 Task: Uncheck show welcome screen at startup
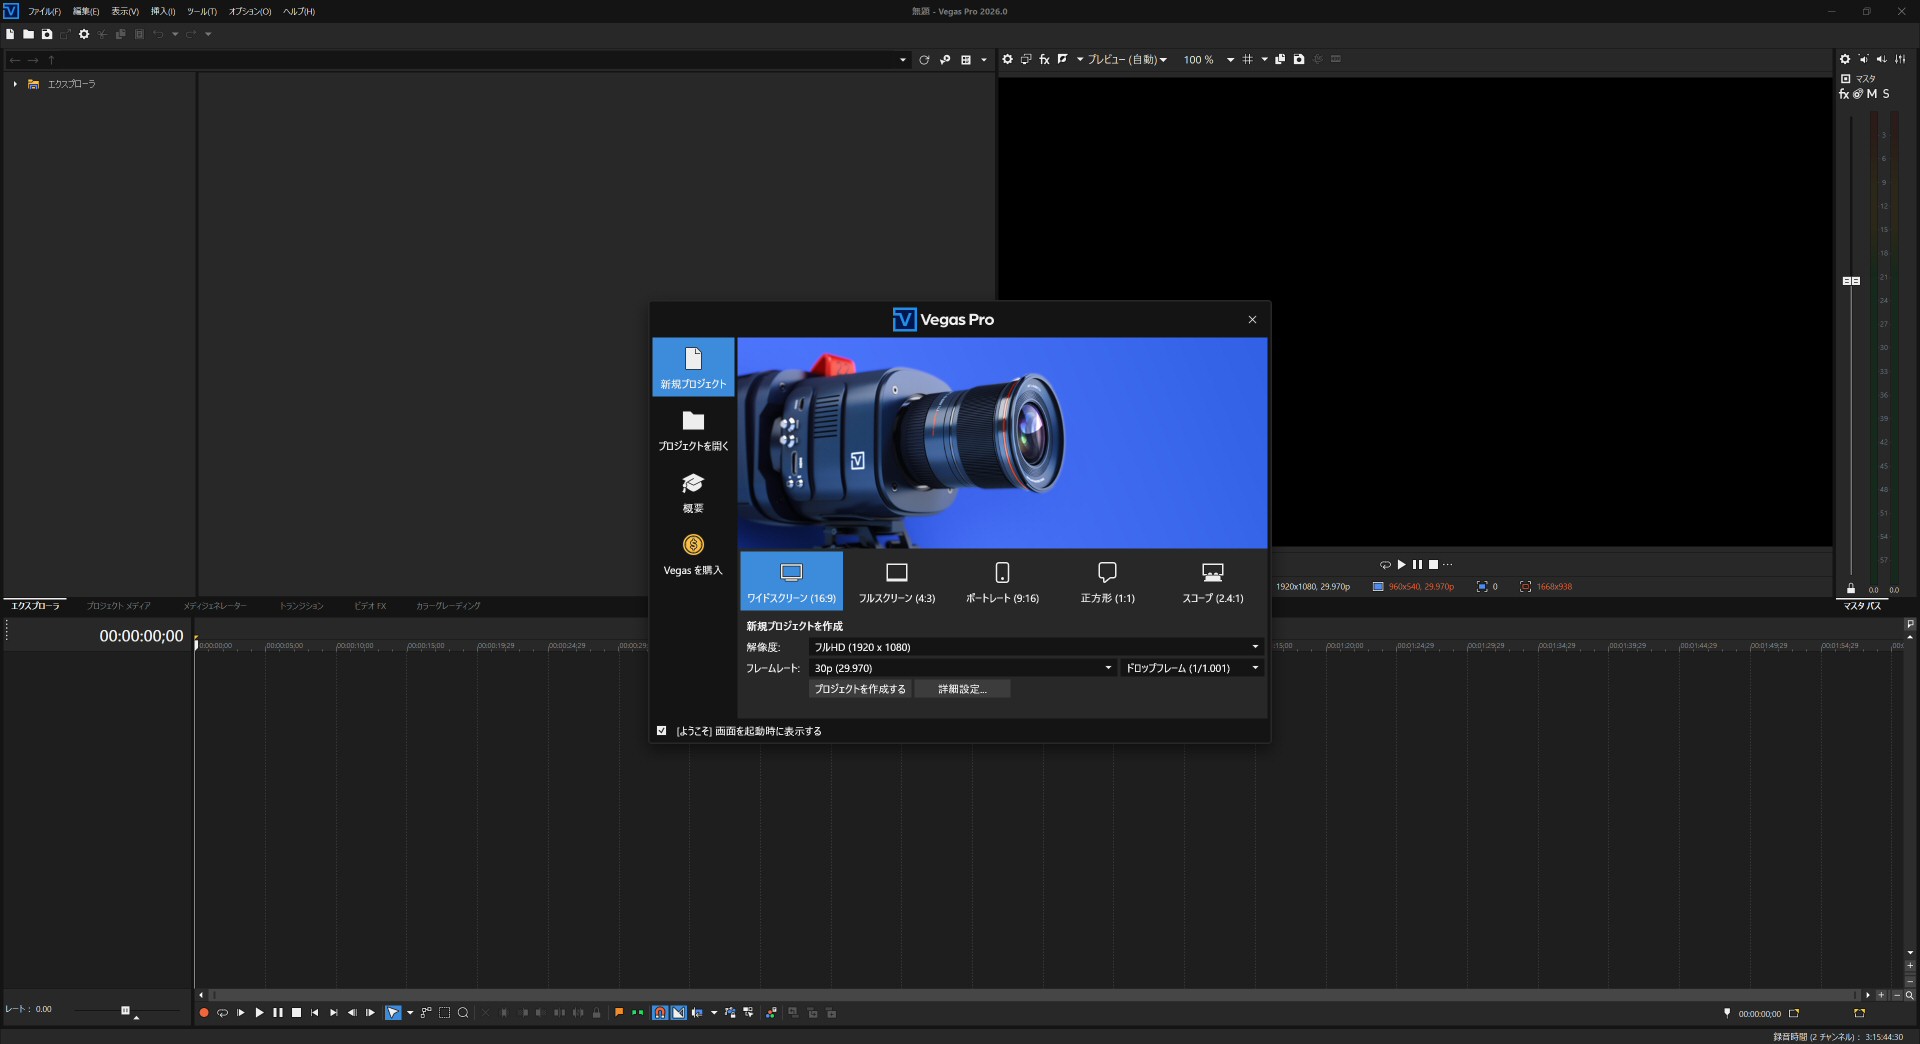click(x=661, y=731)
